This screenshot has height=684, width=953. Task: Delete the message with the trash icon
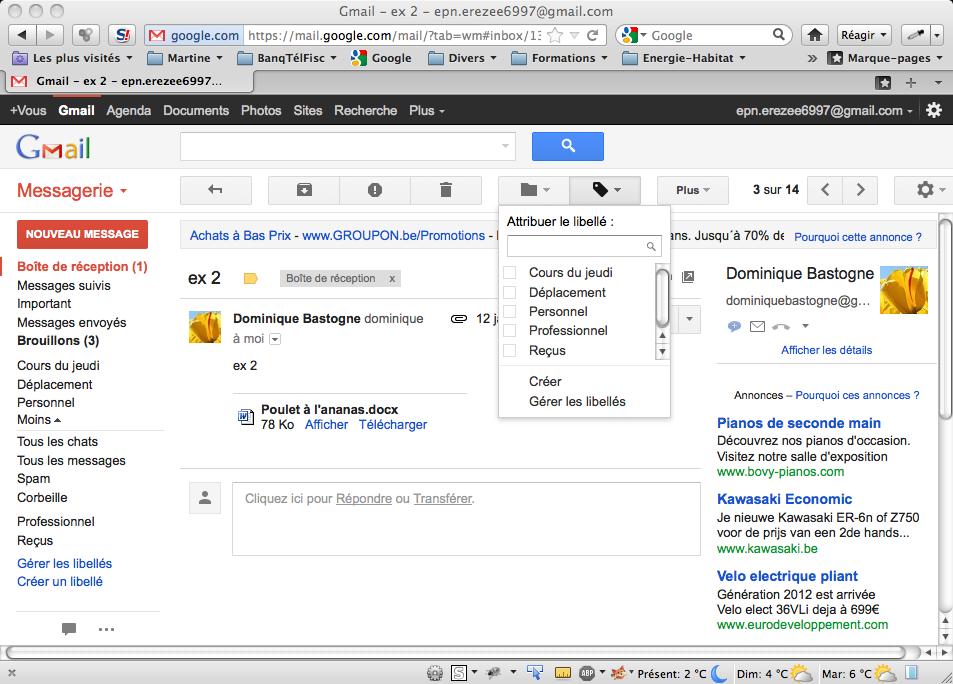click(446, 190)
